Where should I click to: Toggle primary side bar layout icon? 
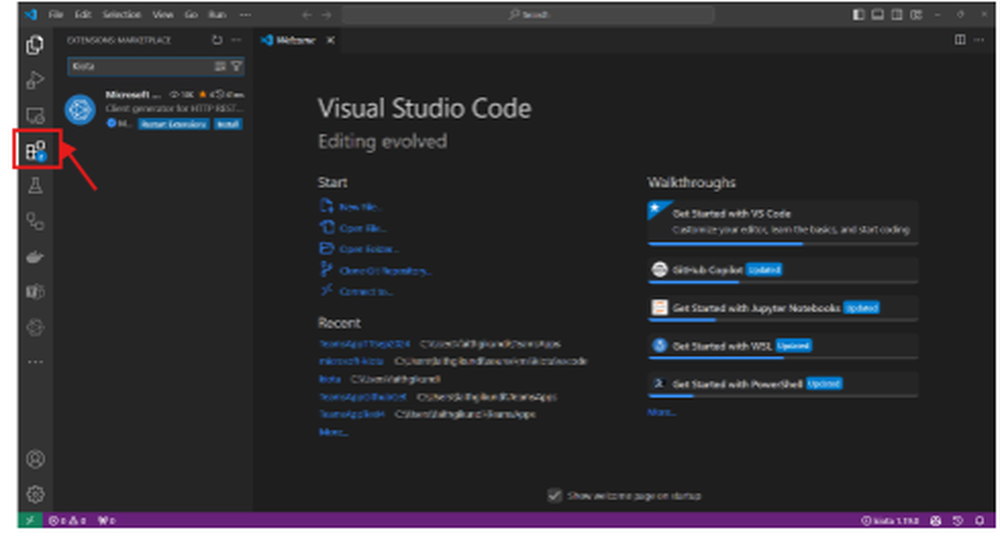pos(859,15)
